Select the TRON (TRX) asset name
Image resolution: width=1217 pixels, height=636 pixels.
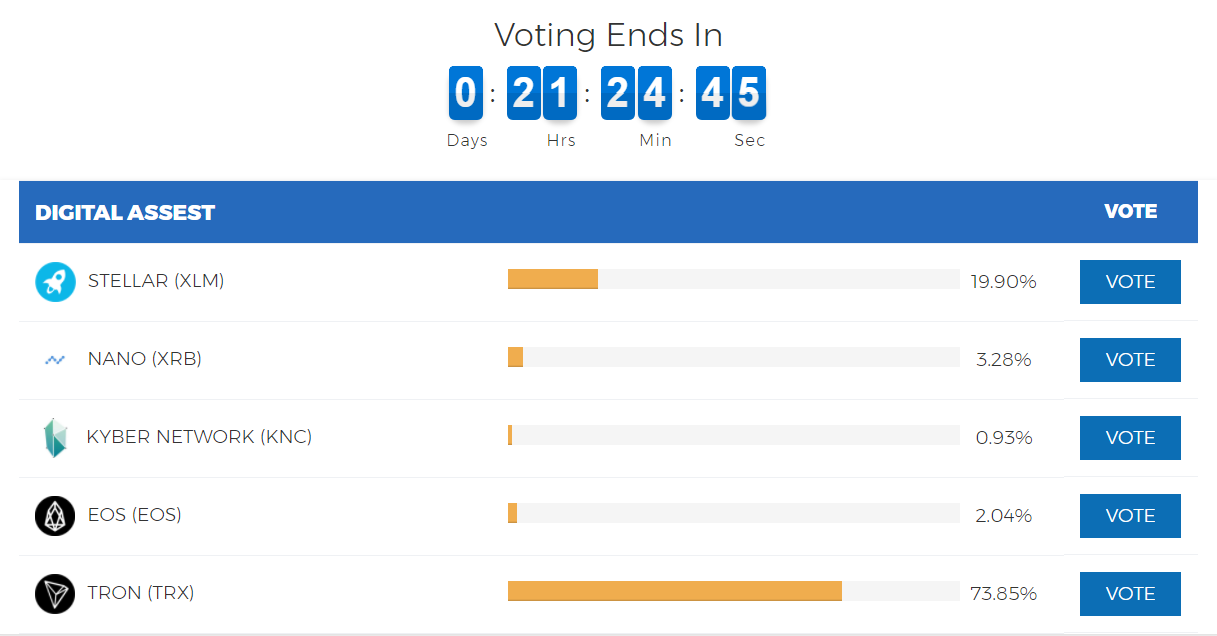click(x=141, y=593)
